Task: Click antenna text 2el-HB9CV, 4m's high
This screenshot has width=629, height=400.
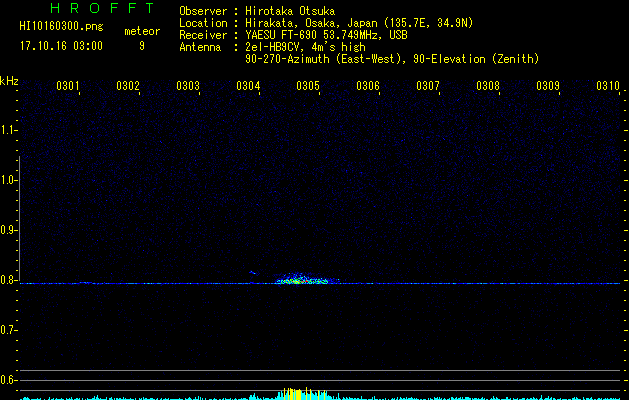Action: (x=305, y=47)
